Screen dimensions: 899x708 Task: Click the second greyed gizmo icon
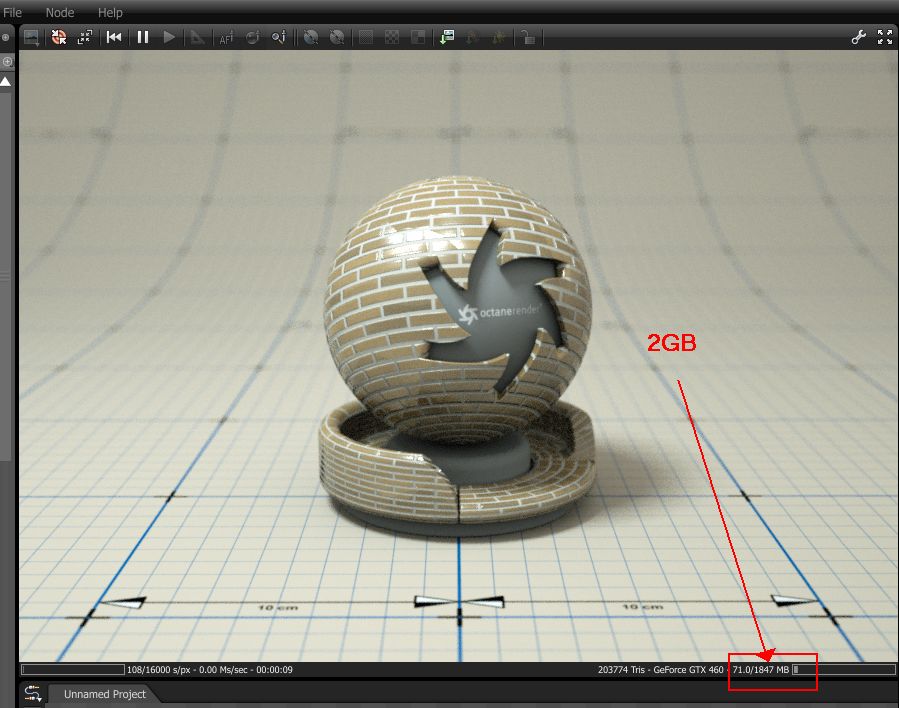tap(499, 38)
